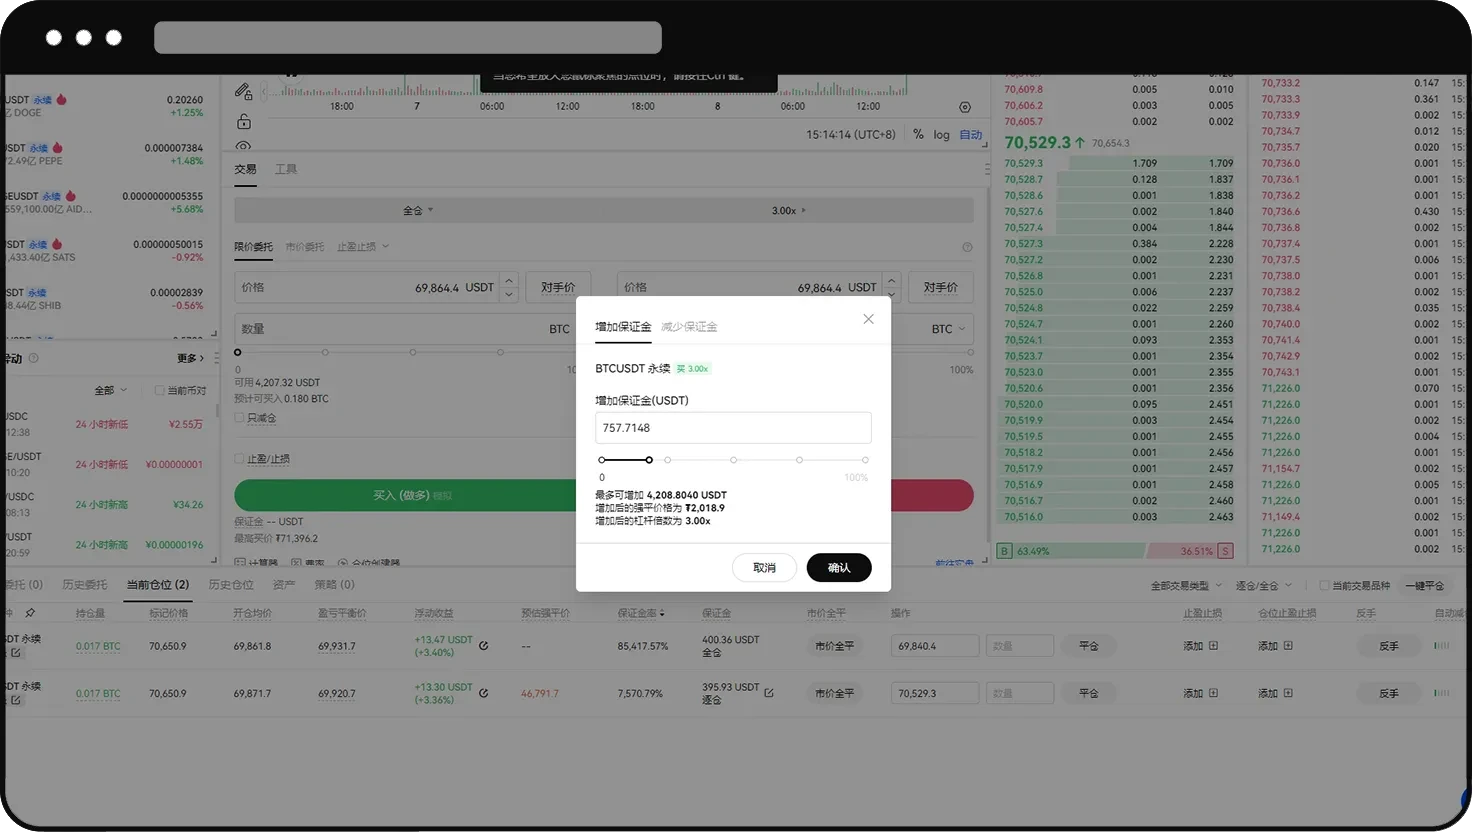Expand the 止盈止损 order type dropdown
The image size is (1472, 832).
[363, 247]
